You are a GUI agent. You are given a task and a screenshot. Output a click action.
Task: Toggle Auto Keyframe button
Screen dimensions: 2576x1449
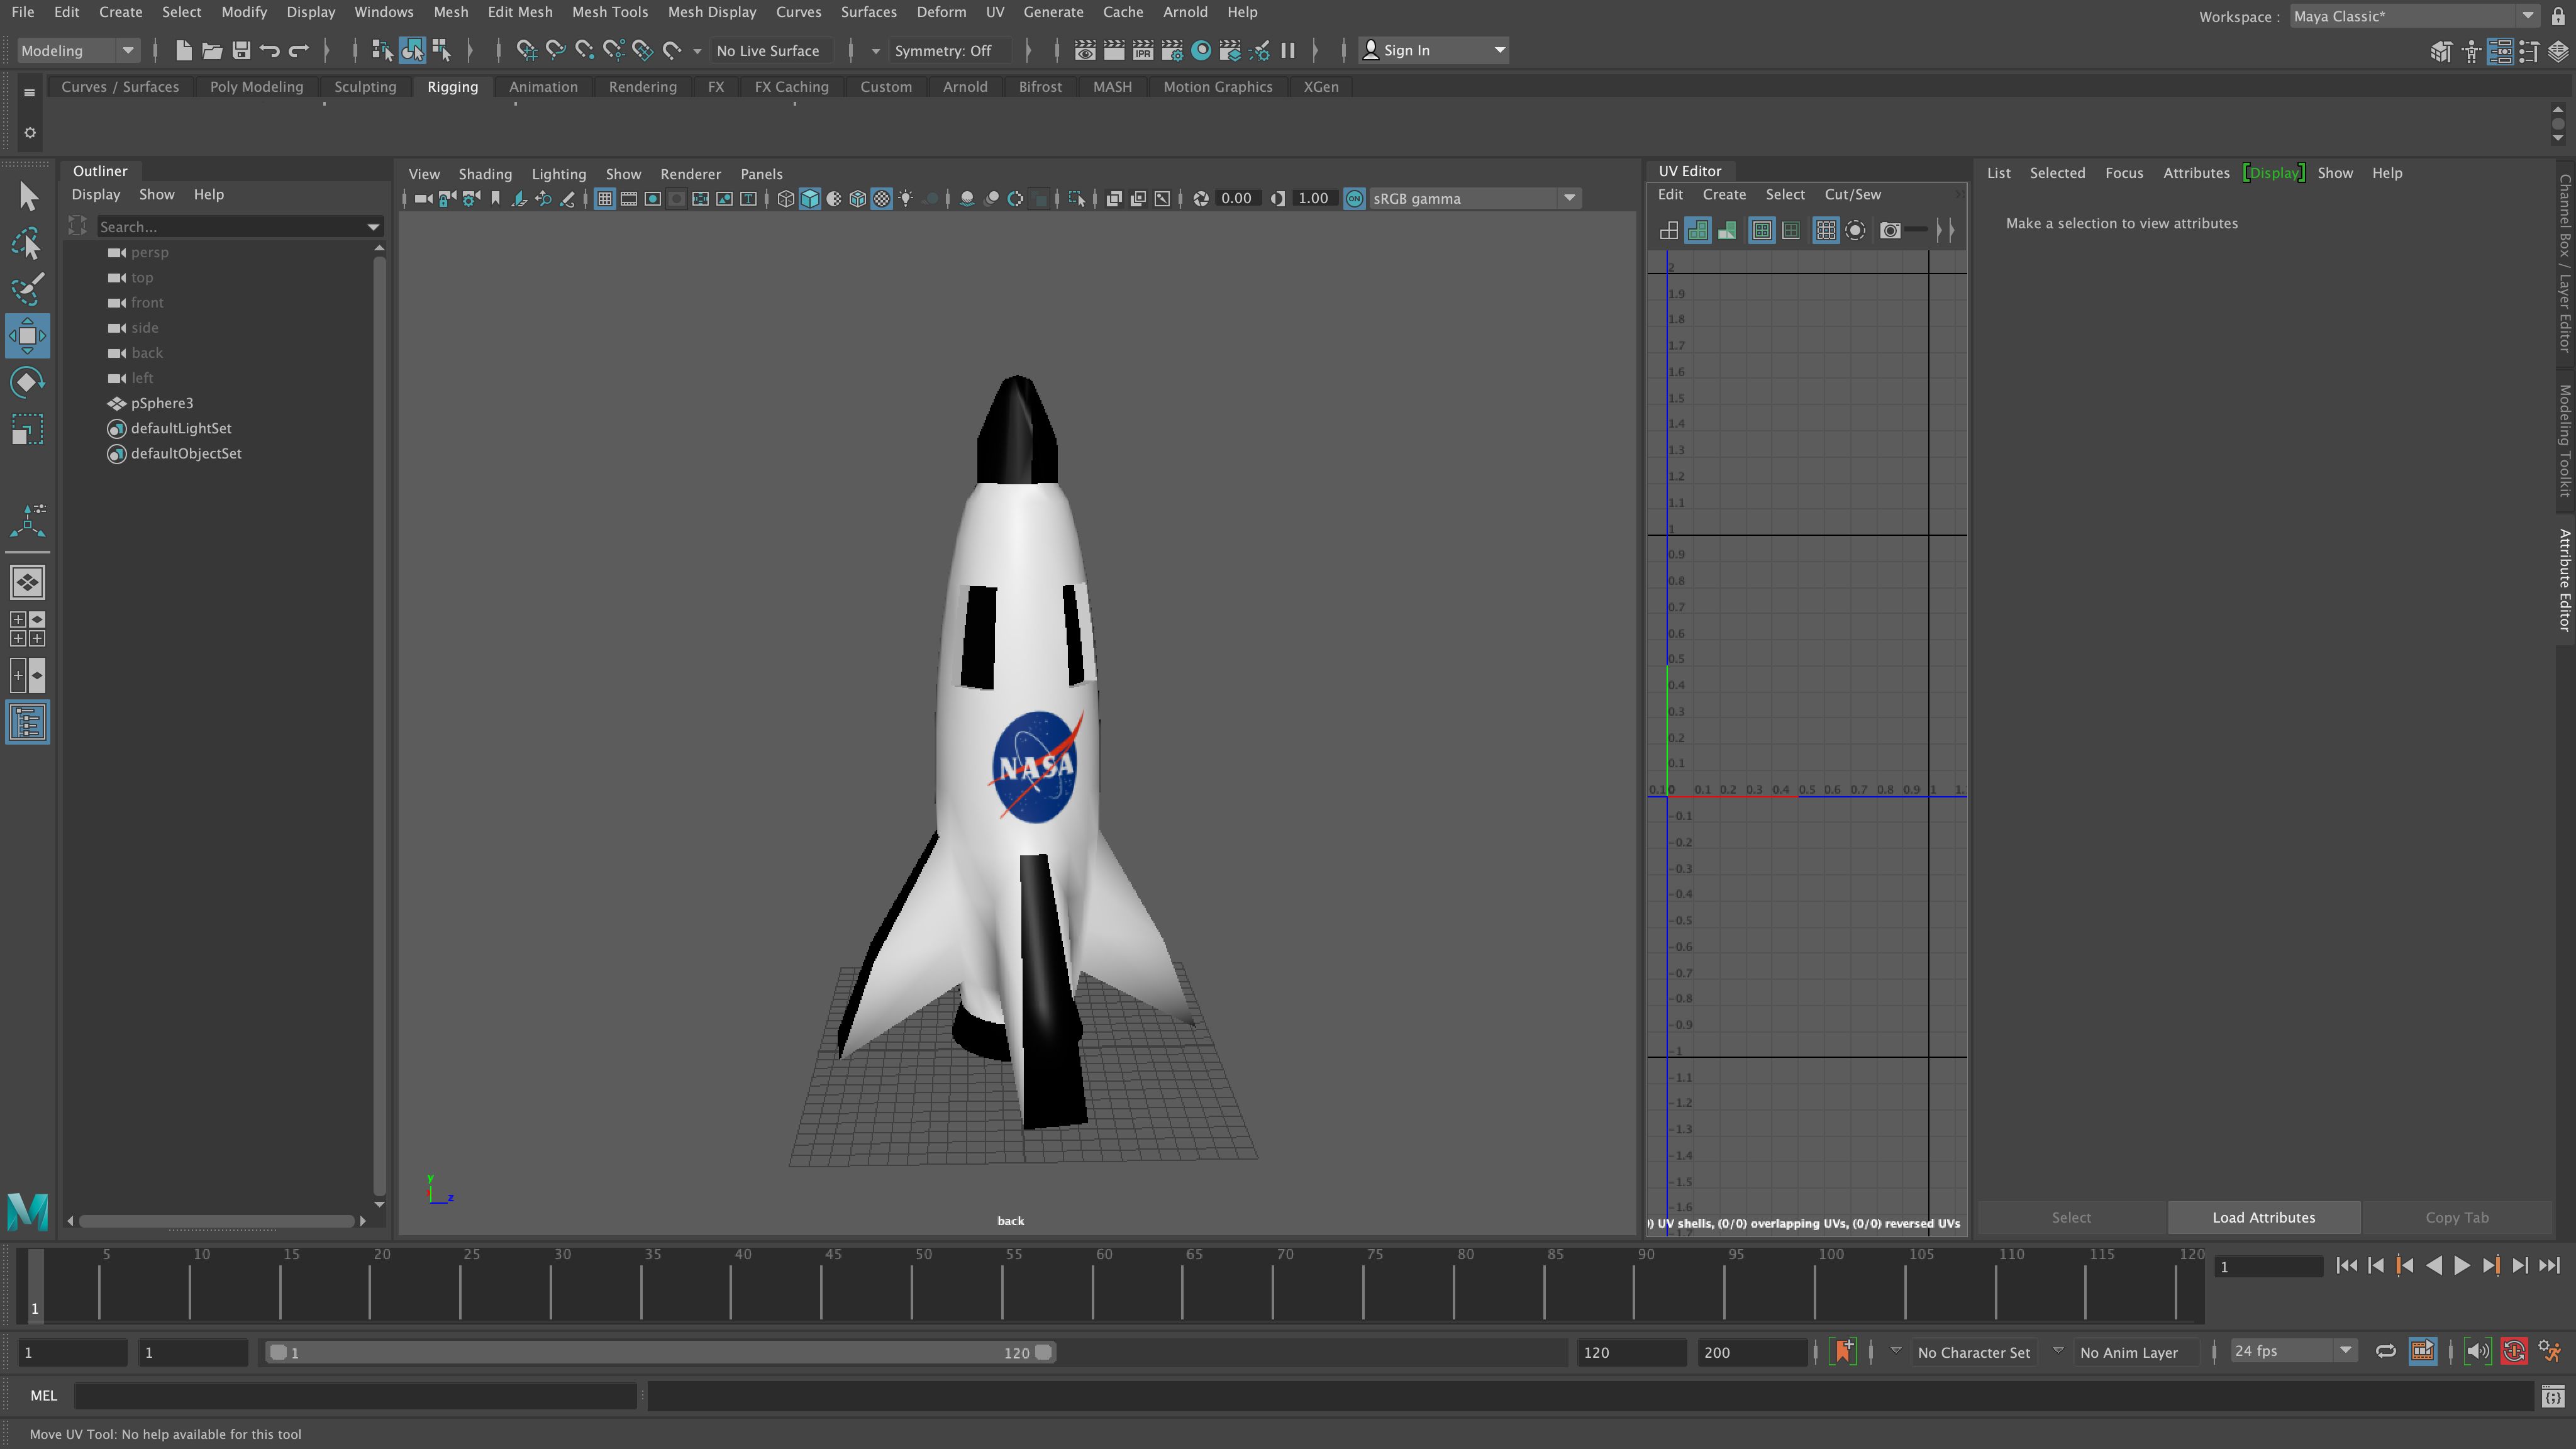pyautogui.click(x=2514, y=1352)
